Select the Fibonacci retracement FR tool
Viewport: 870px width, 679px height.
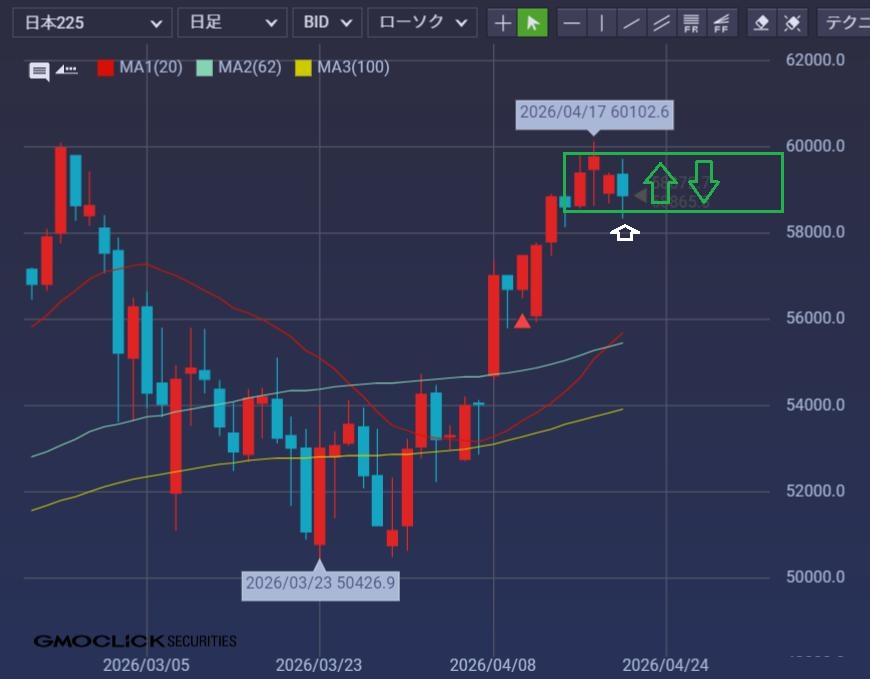pyautogui.click(x=691, y=23)
